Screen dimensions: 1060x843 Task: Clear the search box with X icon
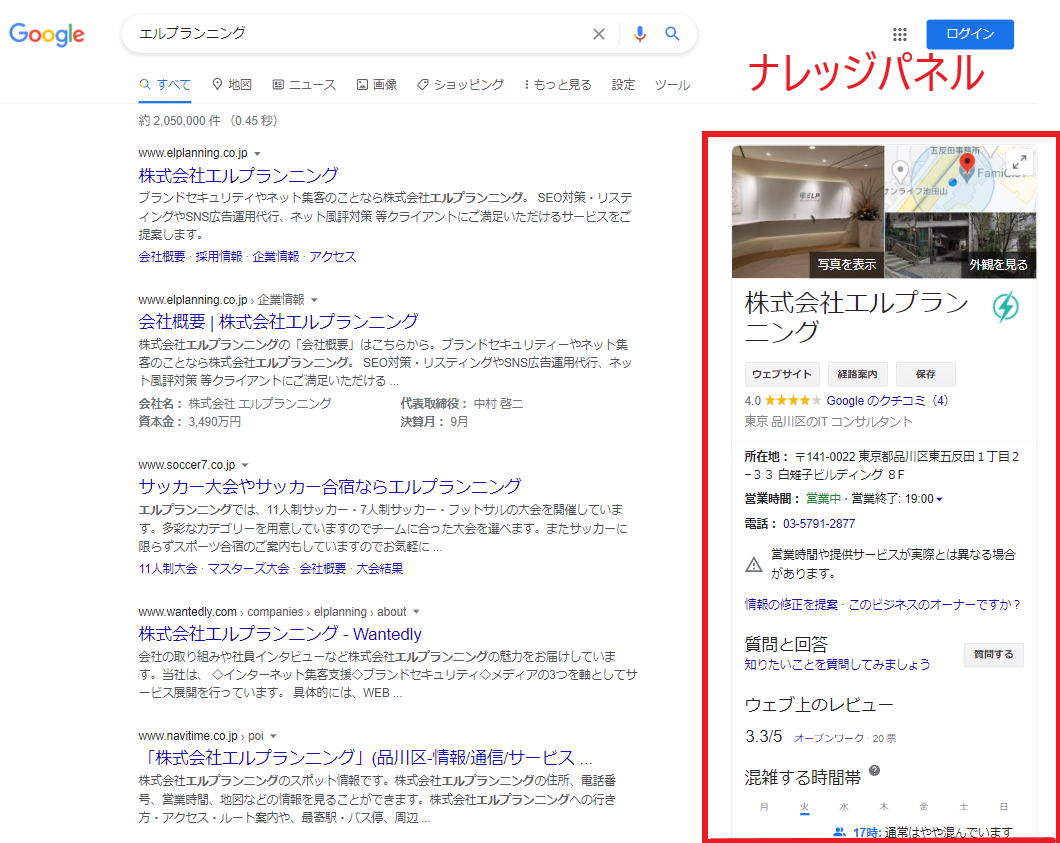(x=599, y=34)
